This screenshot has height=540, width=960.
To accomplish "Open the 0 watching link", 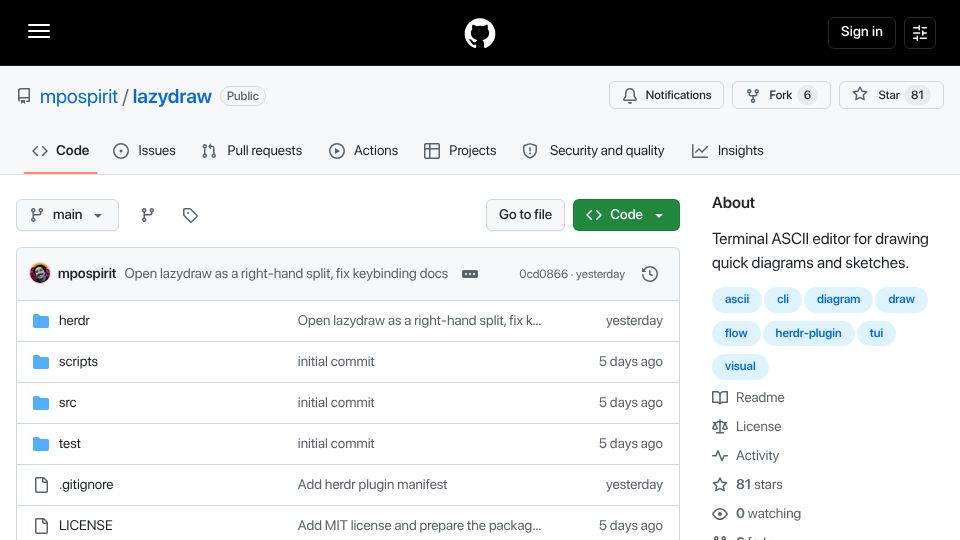I will point(756,514).
